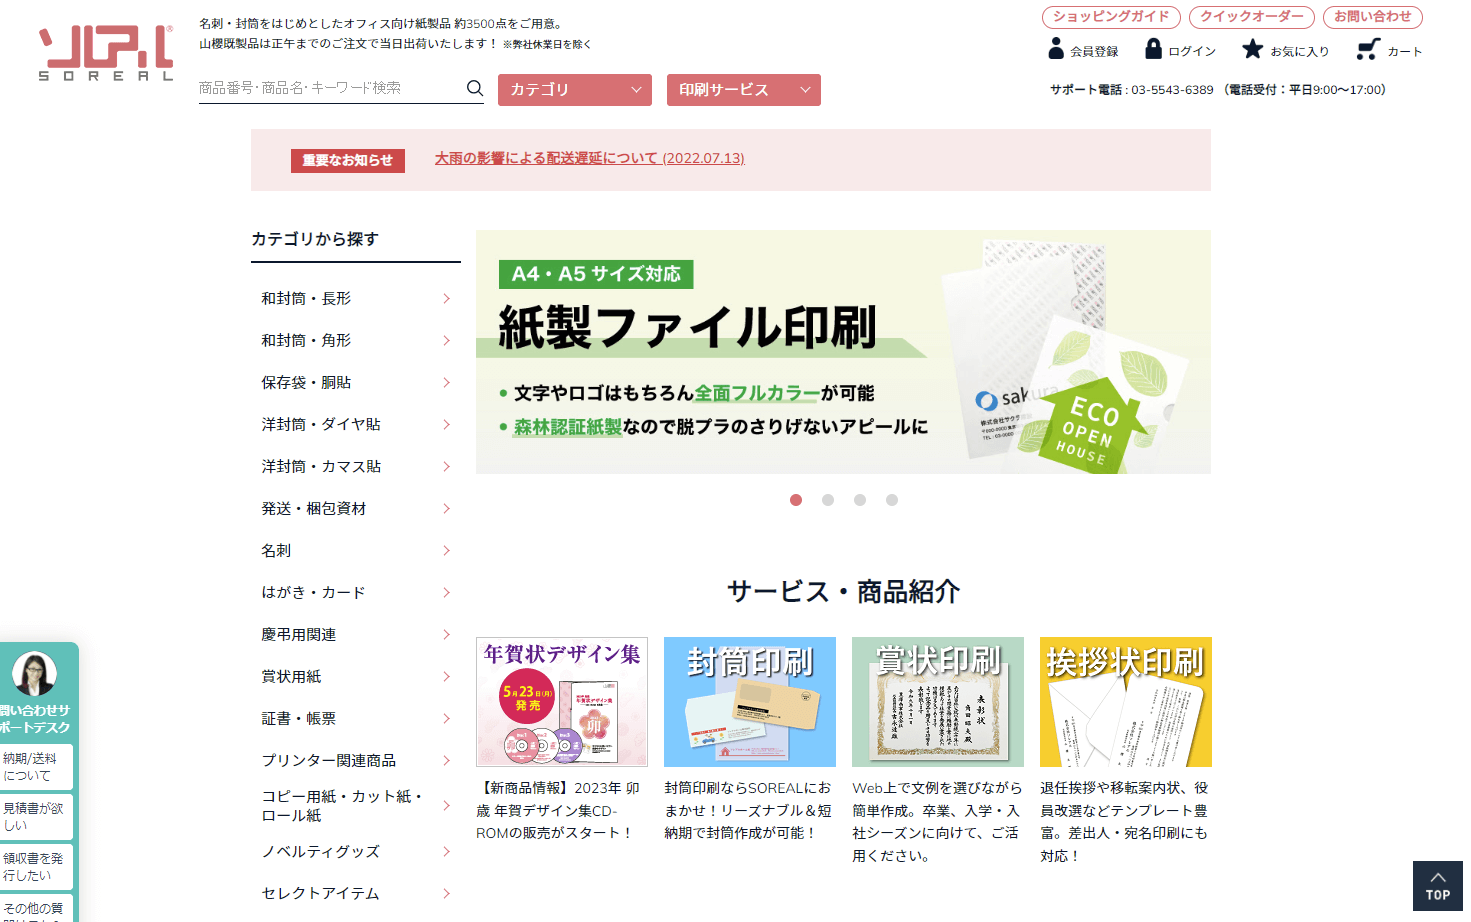
Task: Open the カテゴリ dropdown
Action: pos(575,90)
